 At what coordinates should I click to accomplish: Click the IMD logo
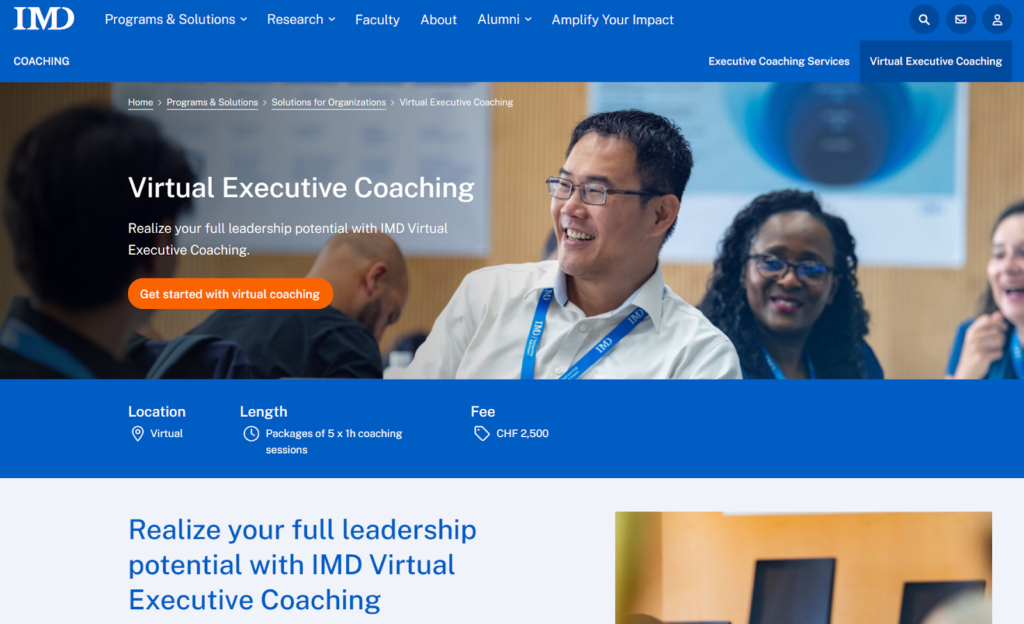pyautogui.click(x=44, y=19)
